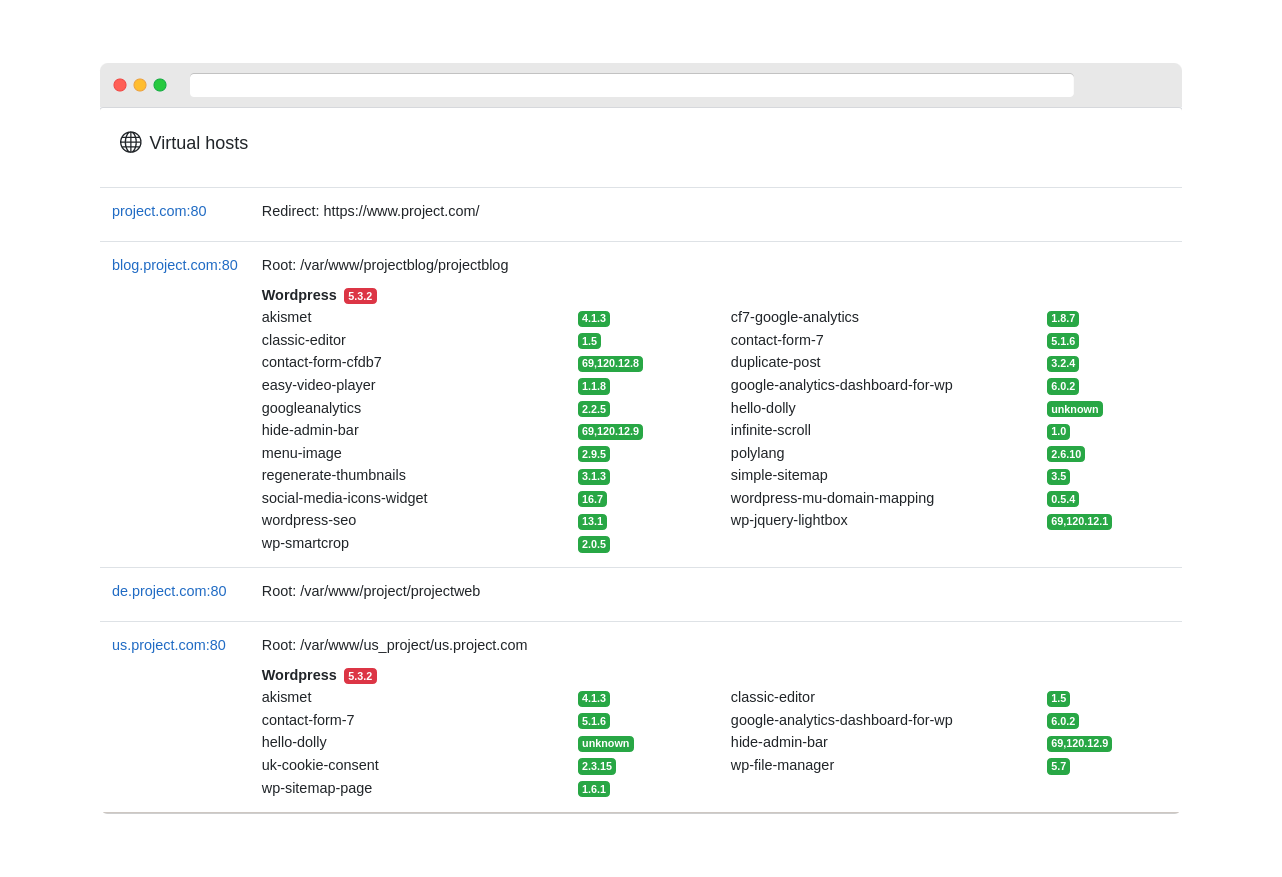
Task: Click duplicate-post plugin name
Action: pos(776,362)
